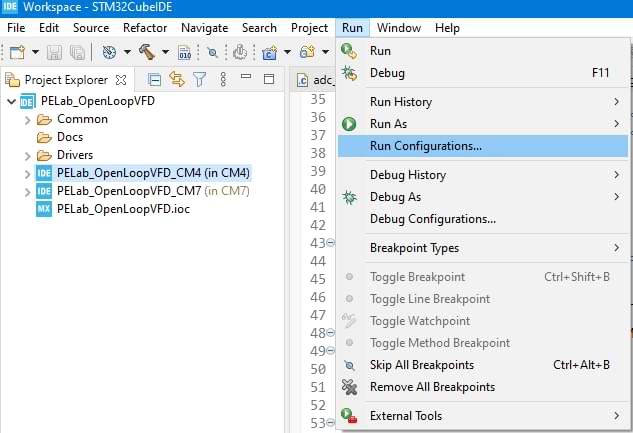The width and height of the screenshot is (633, 433).
Task: Open the Help menu
Action: click(447, 28)
